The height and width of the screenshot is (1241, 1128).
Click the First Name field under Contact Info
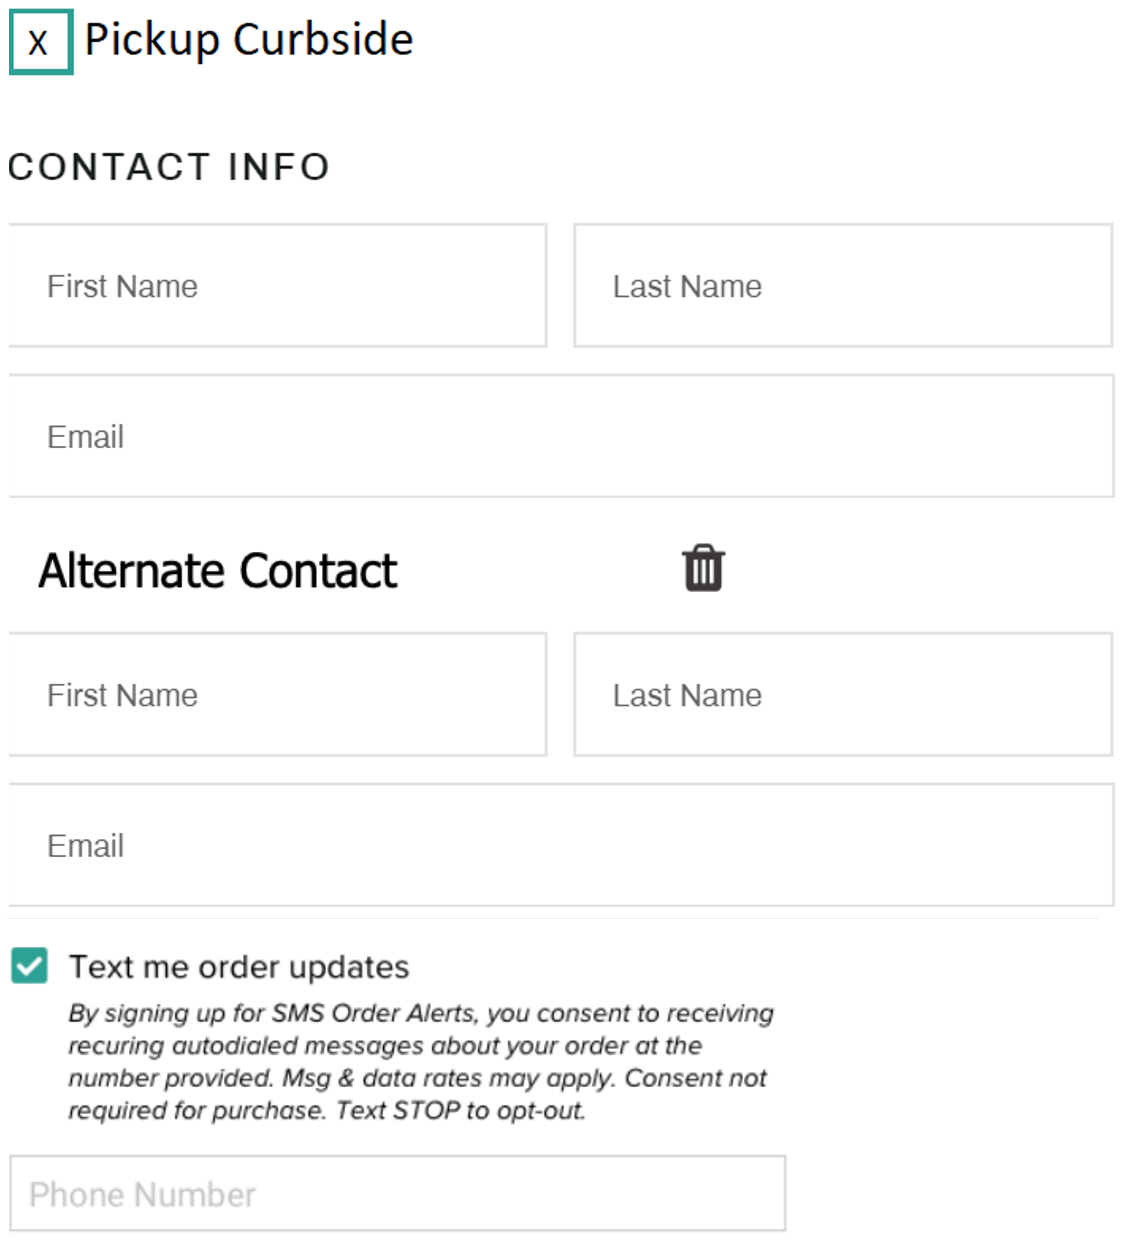tap(277, 285)
